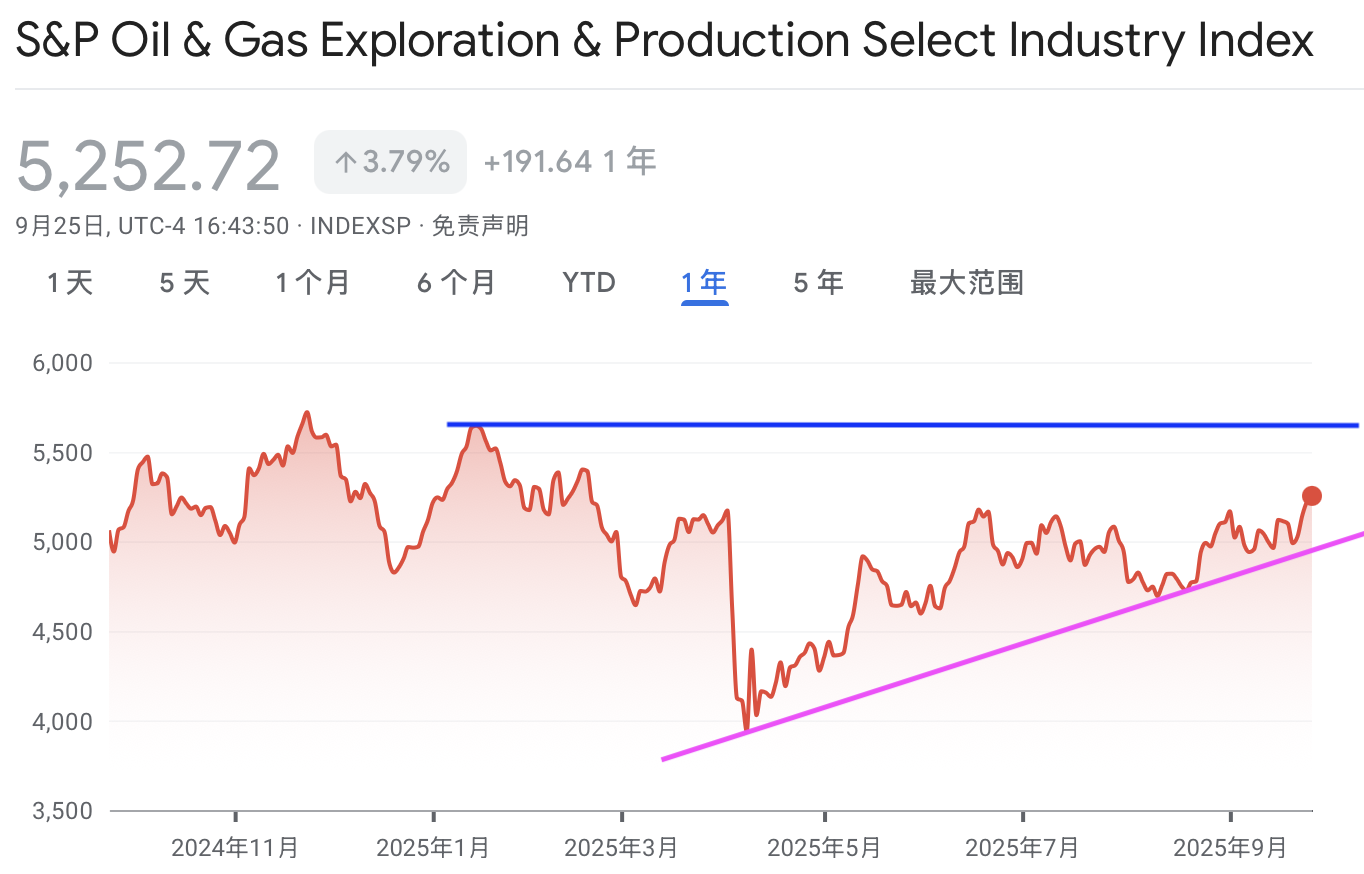1364x874 pixels.
Task: Show the 5 年 range tab
Action: point(819,283)
